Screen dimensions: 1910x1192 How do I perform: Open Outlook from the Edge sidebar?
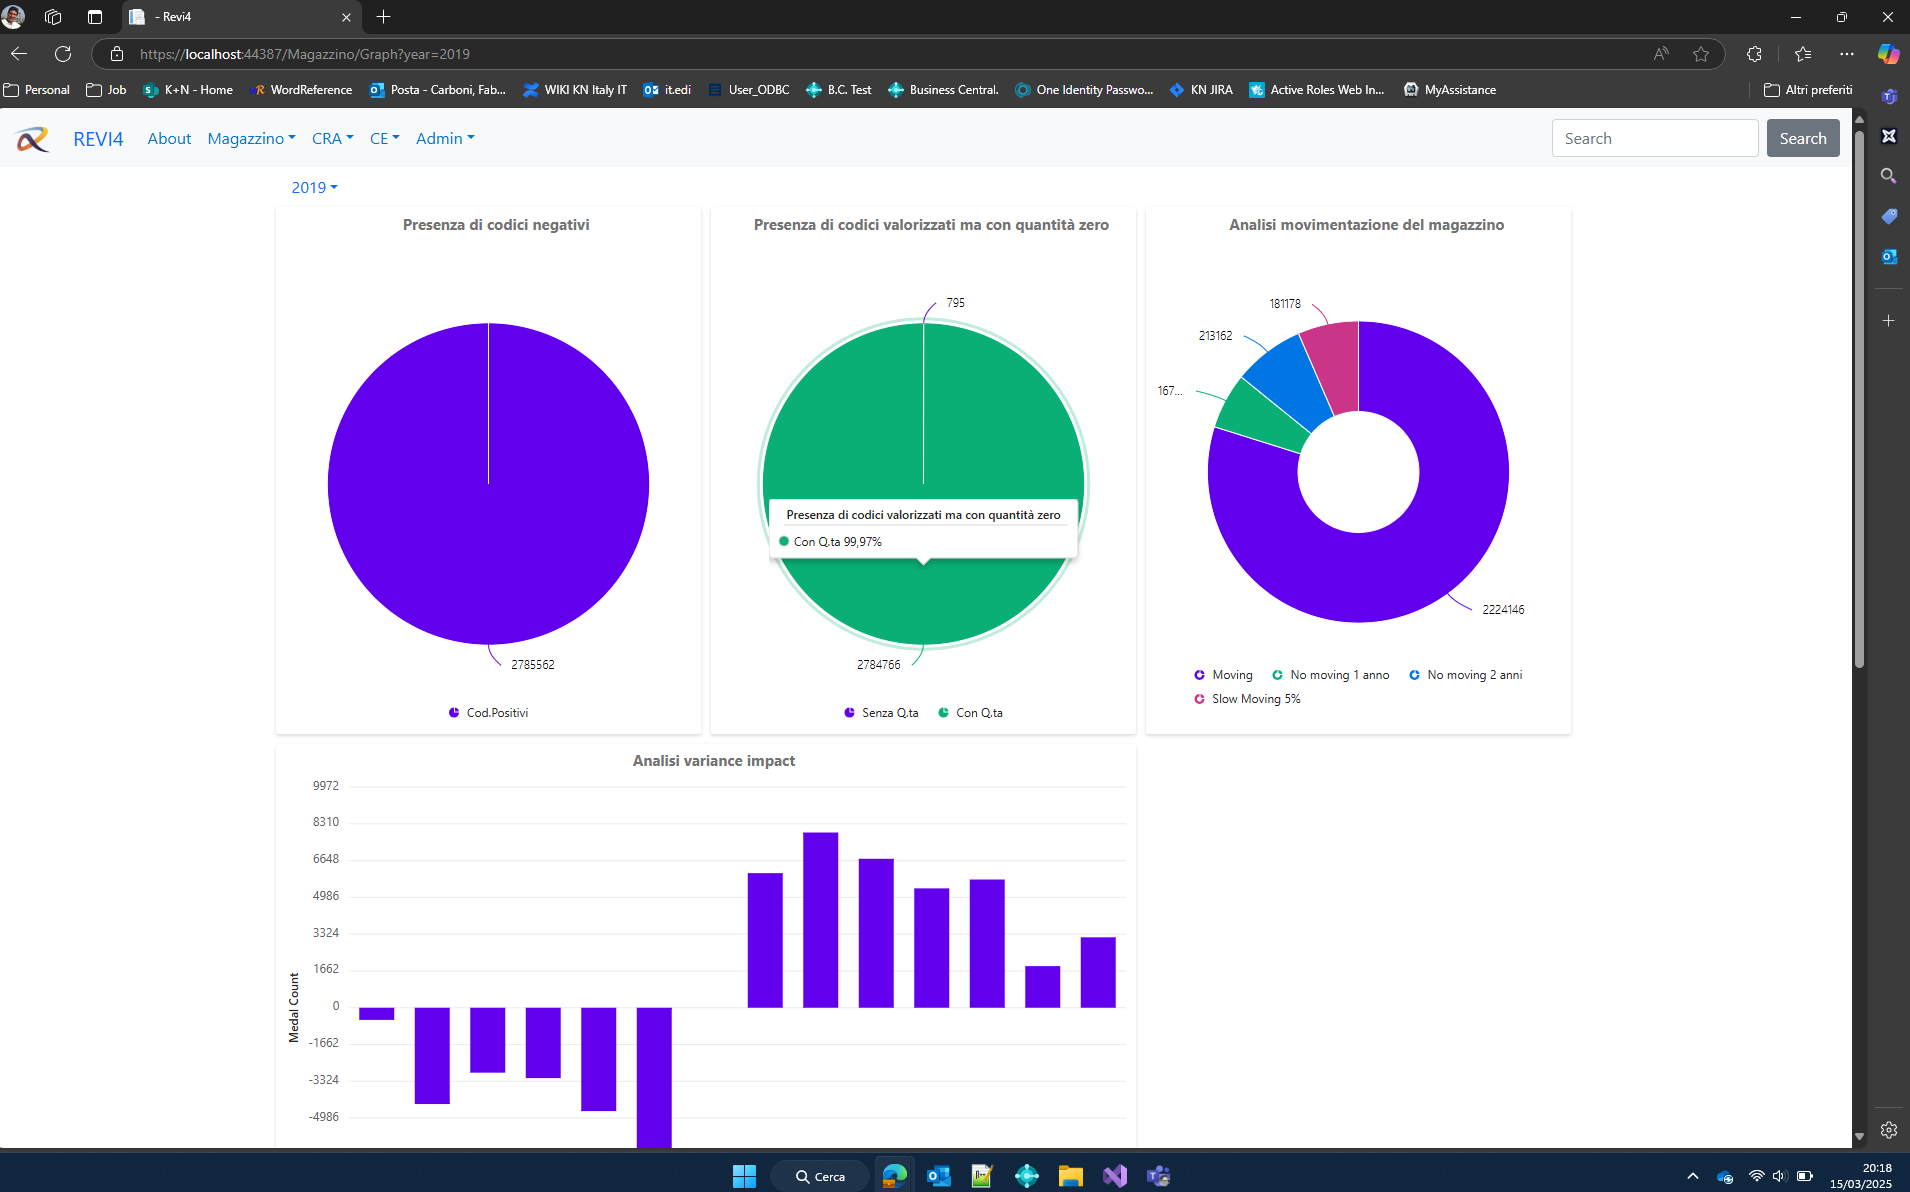[1890, 256]
